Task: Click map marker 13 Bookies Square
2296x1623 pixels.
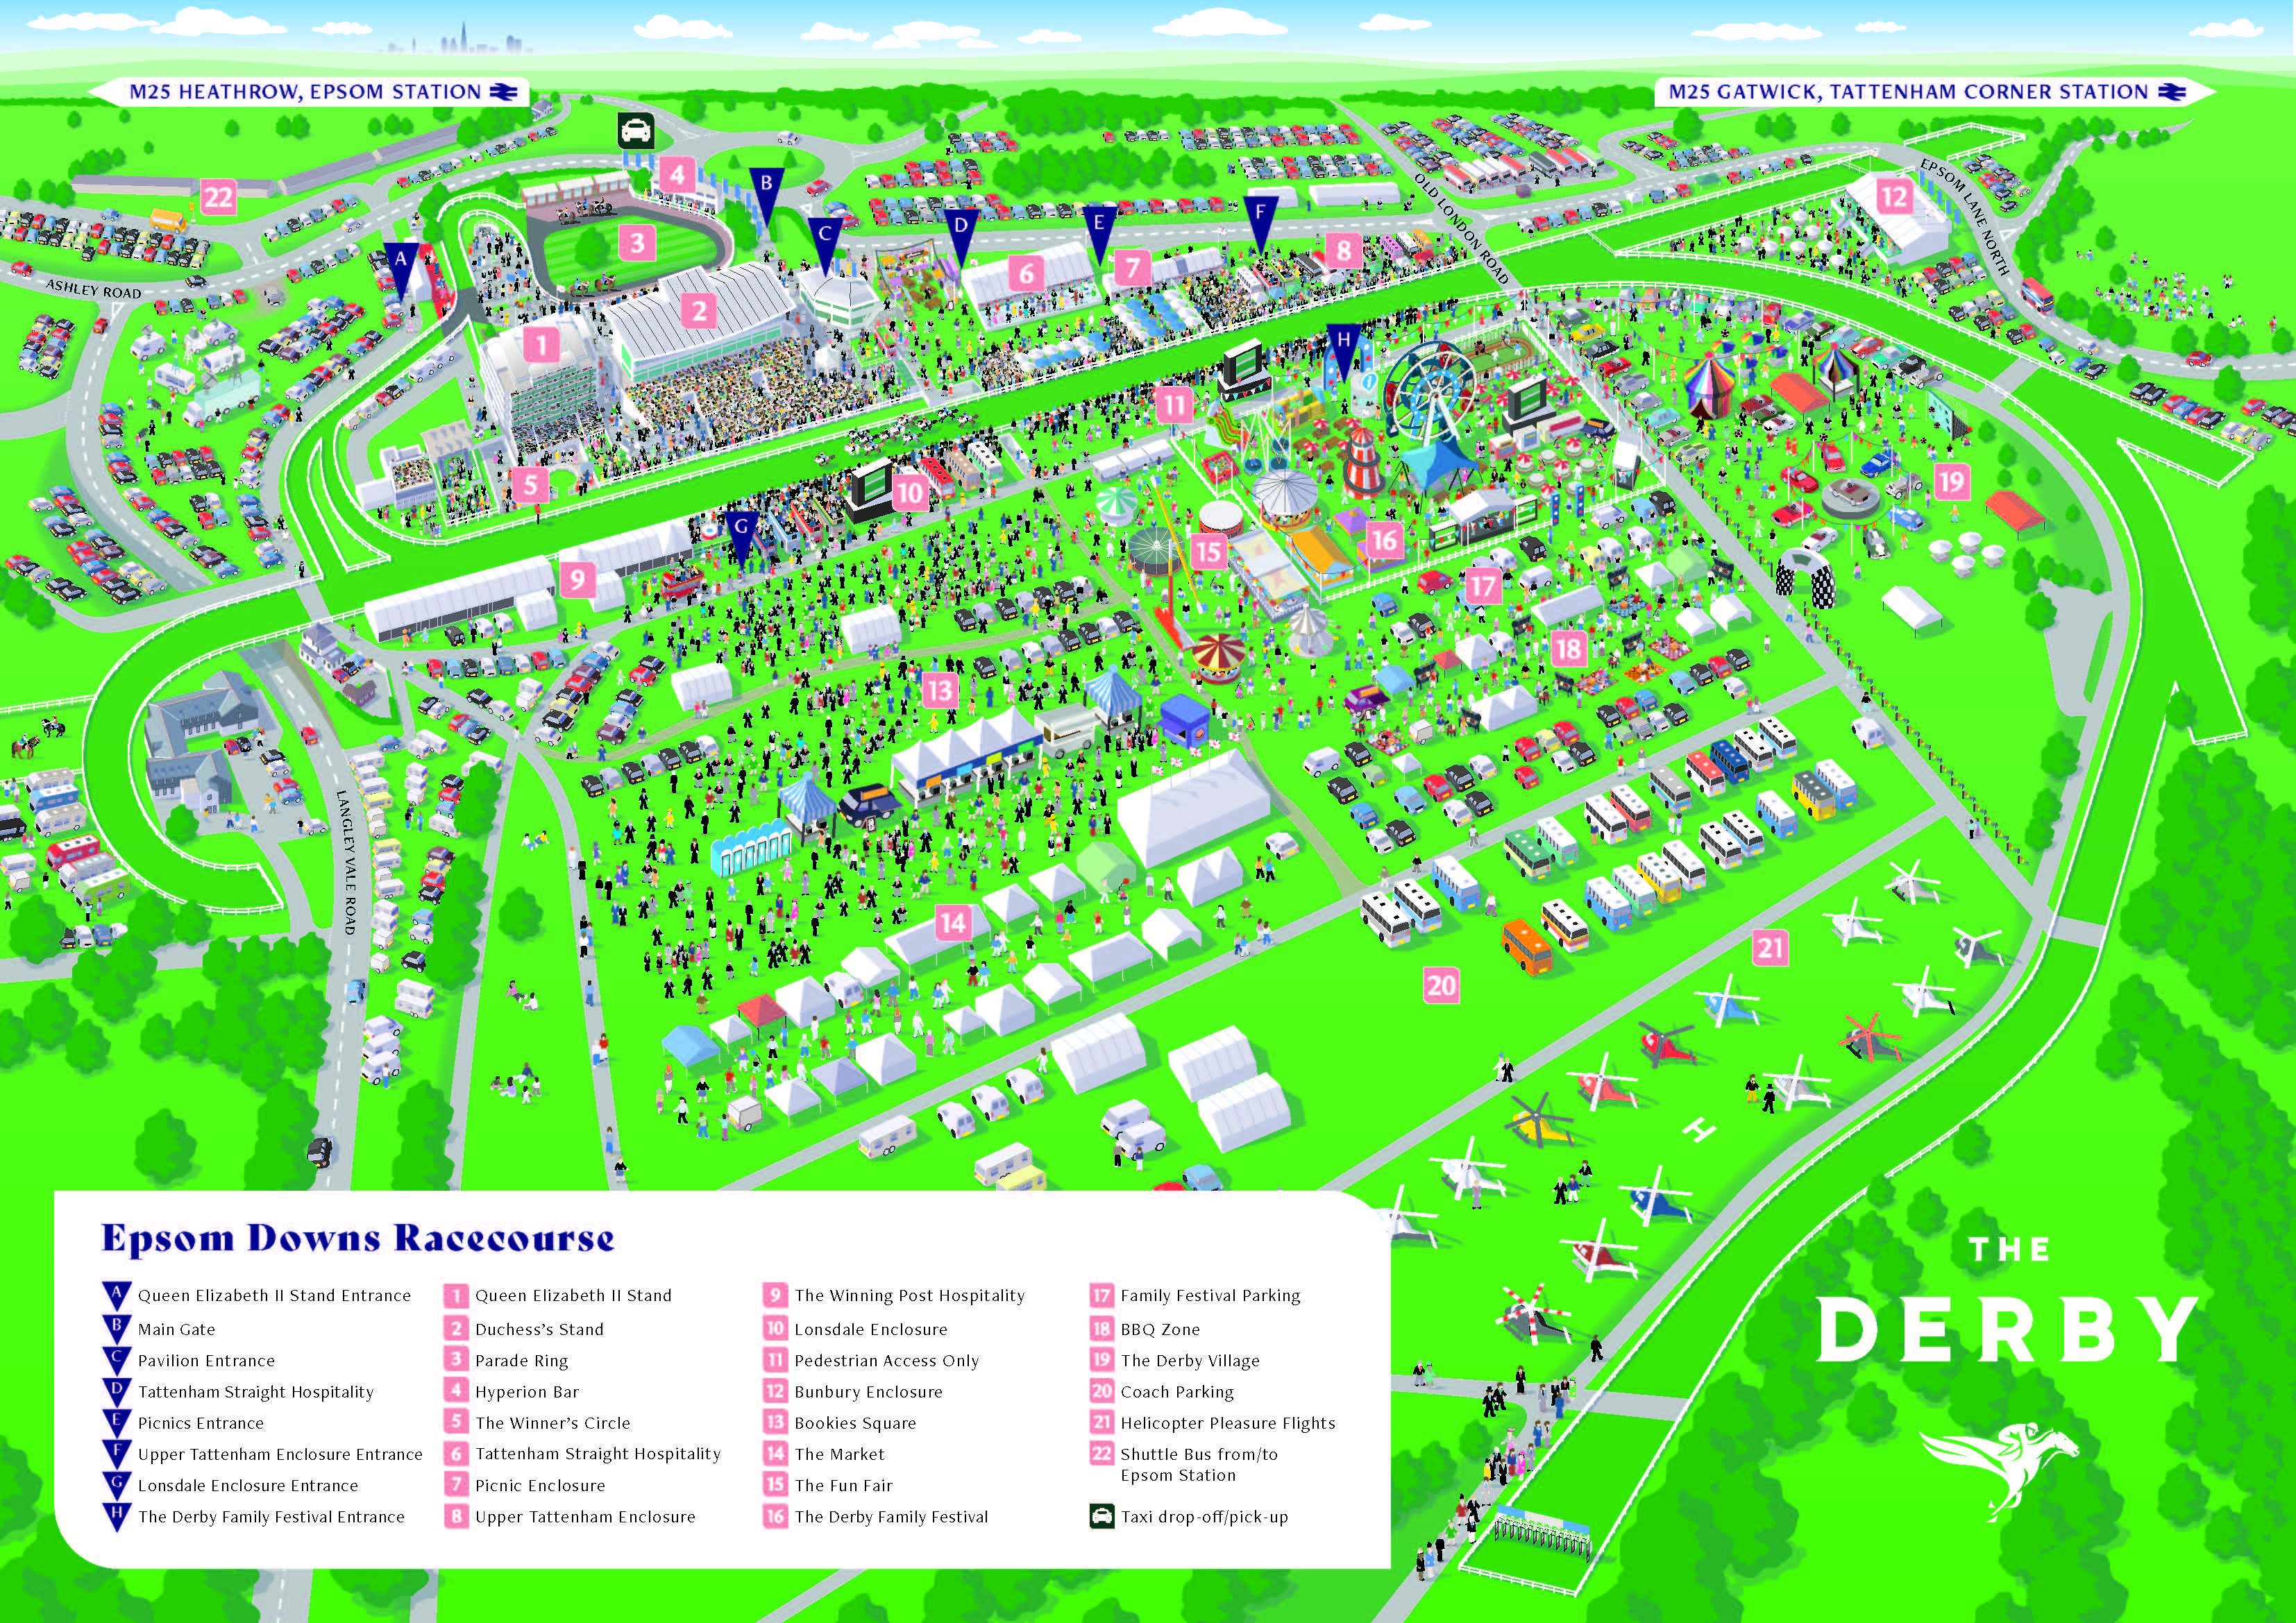Action: pyautogui.click(x=939, y=689)
